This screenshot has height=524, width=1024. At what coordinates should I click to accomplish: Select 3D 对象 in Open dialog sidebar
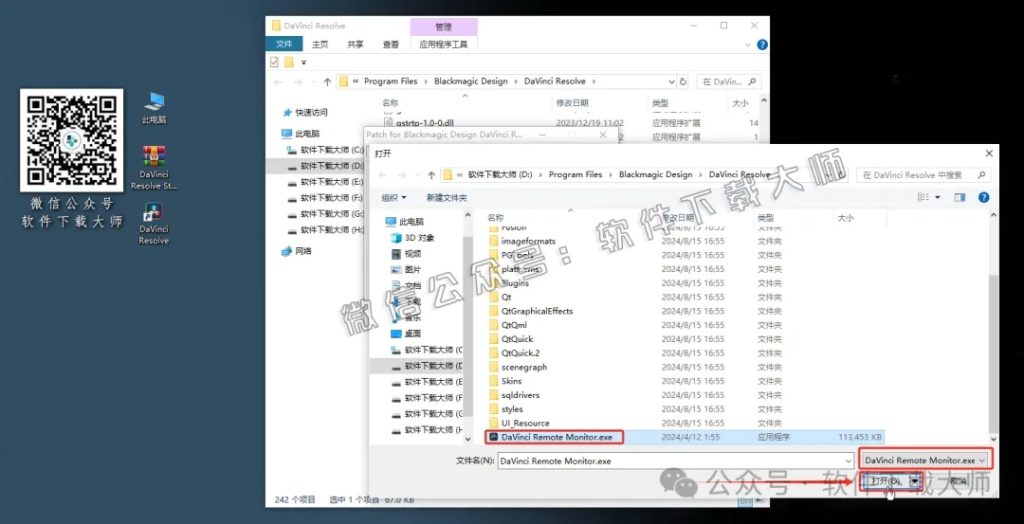coord(413,237)
